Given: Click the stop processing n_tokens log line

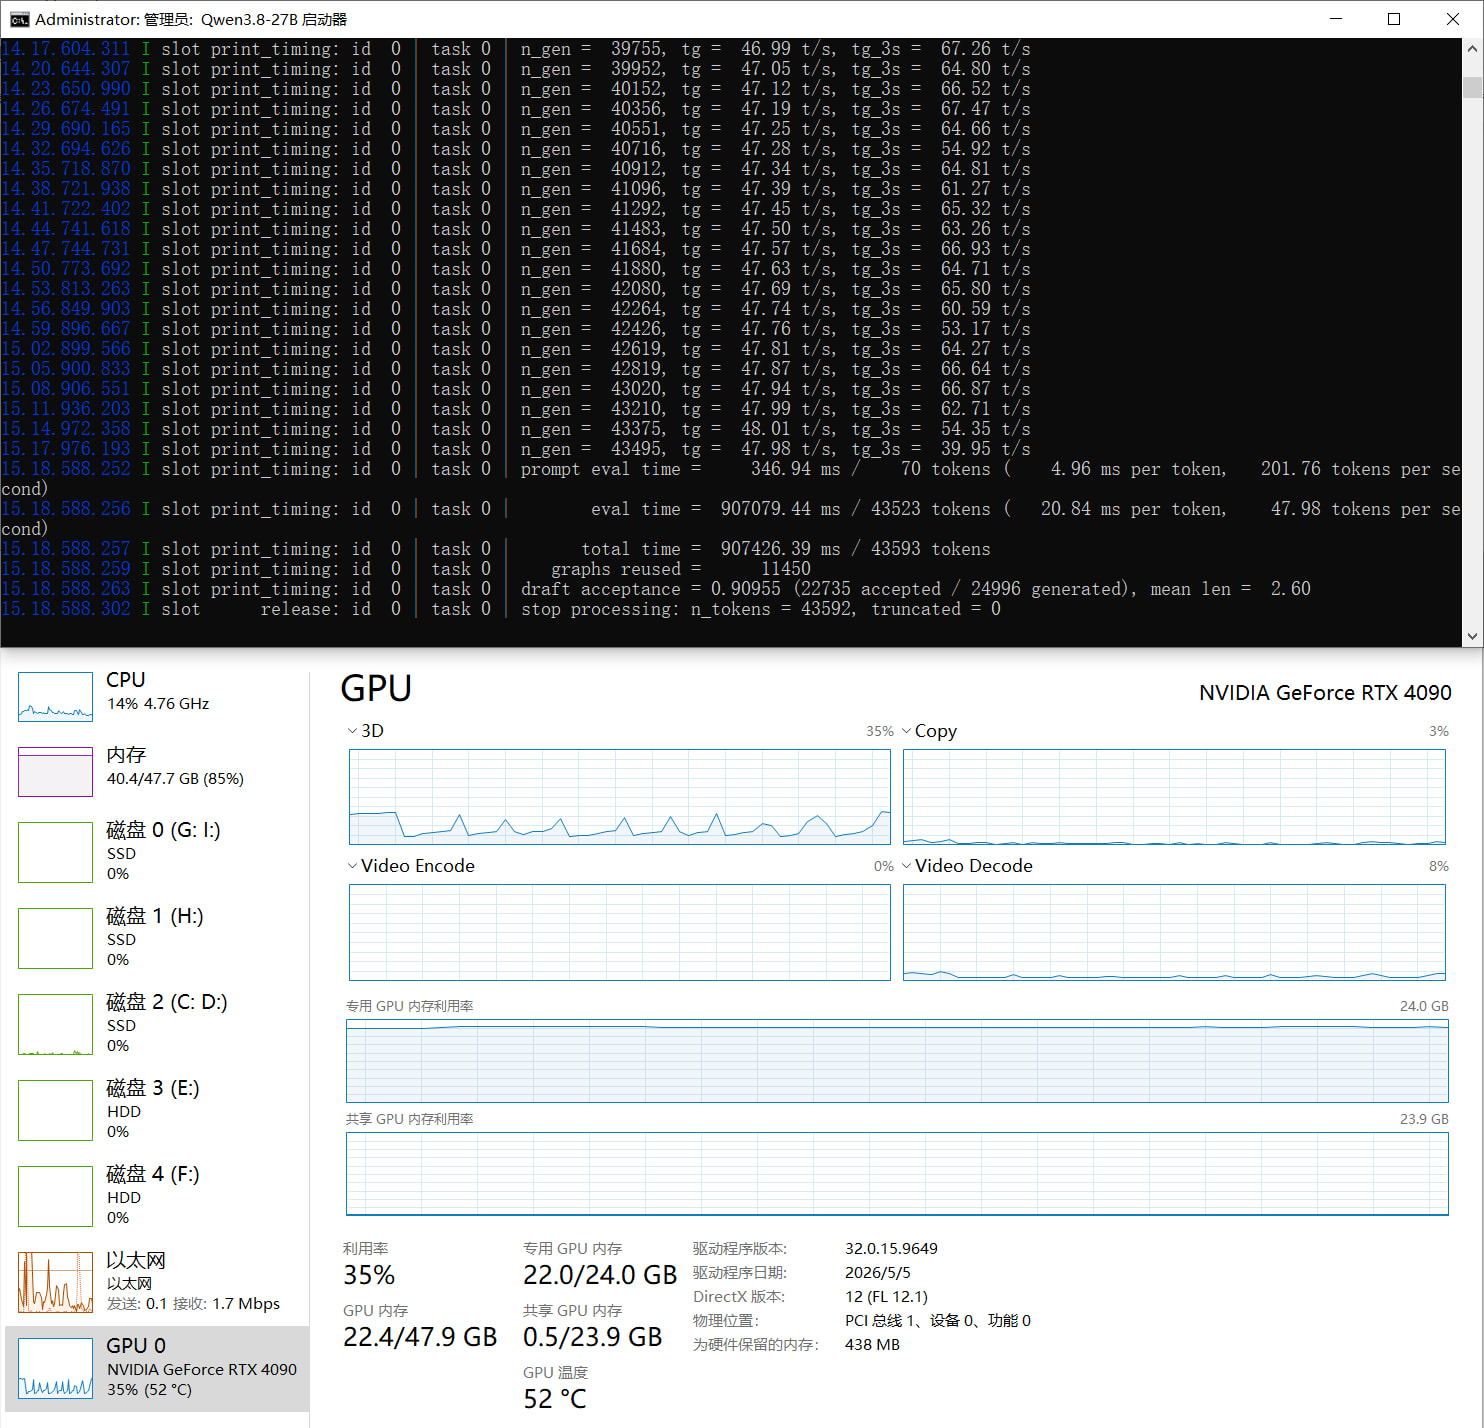Looking at the screenshot, I should point(501,609).
